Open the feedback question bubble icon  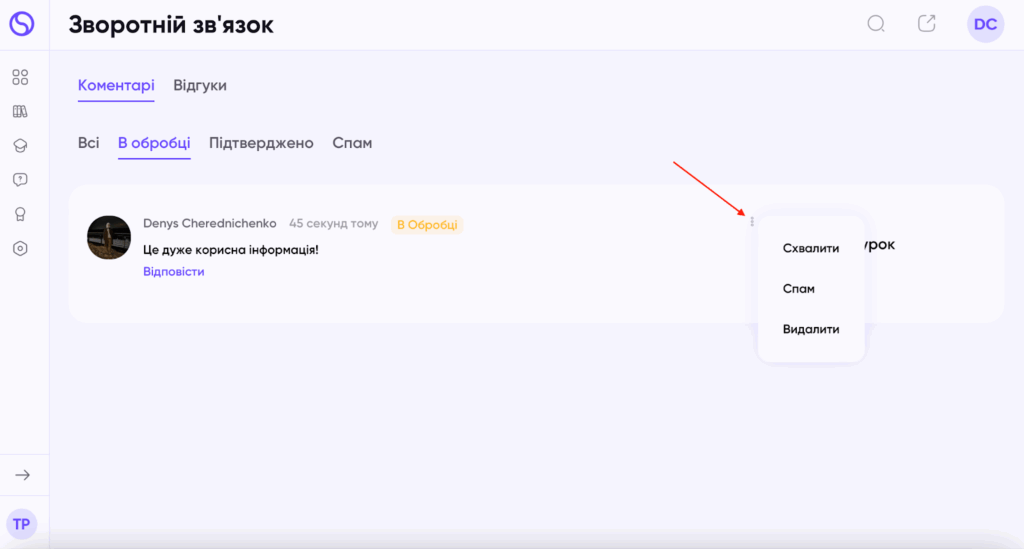coord(20,180)
